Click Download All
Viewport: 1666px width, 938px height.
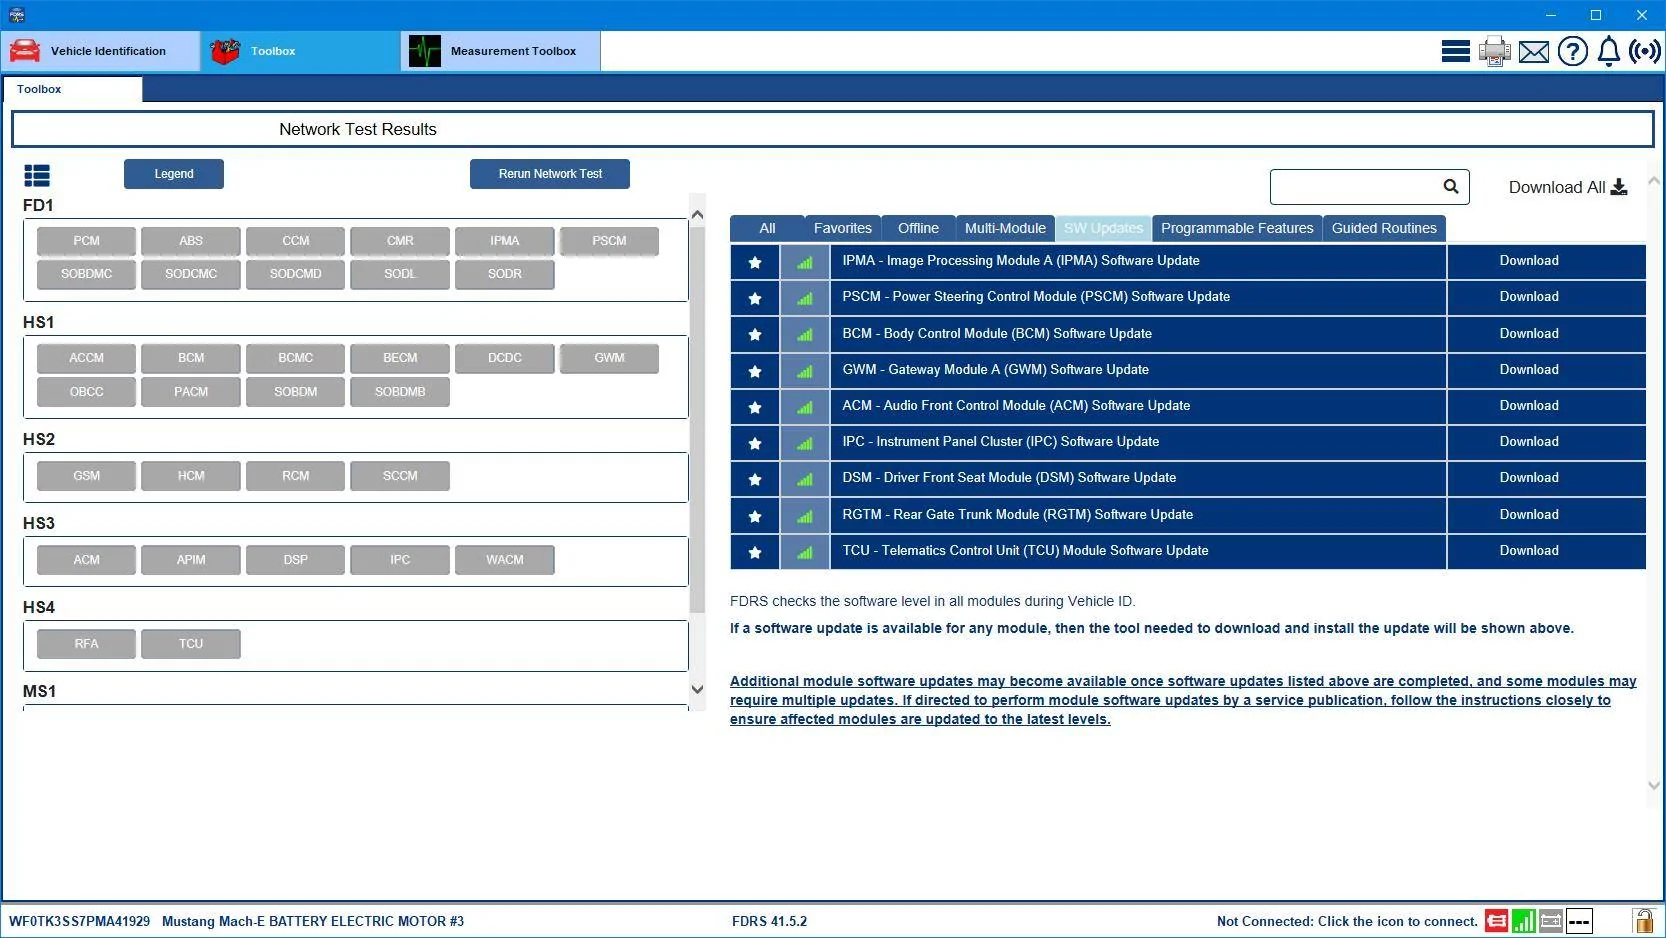[x=1568, y=187]
